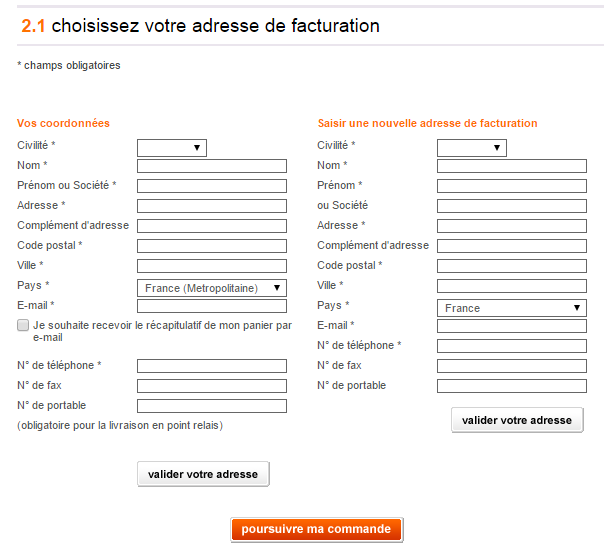This screenshot has width=604, height=554.
Task: Click valider votre adresse under billing address form
Action: (517, 420)
